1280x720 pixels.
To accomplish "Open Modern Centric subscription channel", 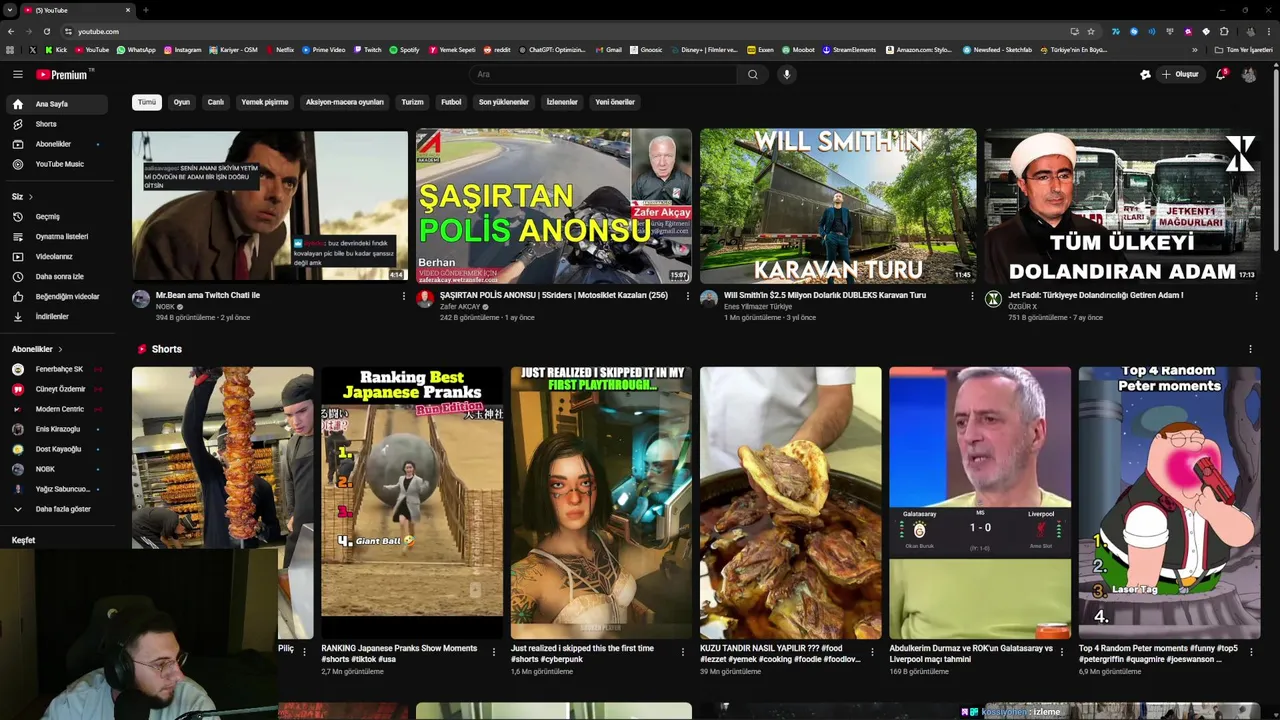I will (x=58, y=409).
